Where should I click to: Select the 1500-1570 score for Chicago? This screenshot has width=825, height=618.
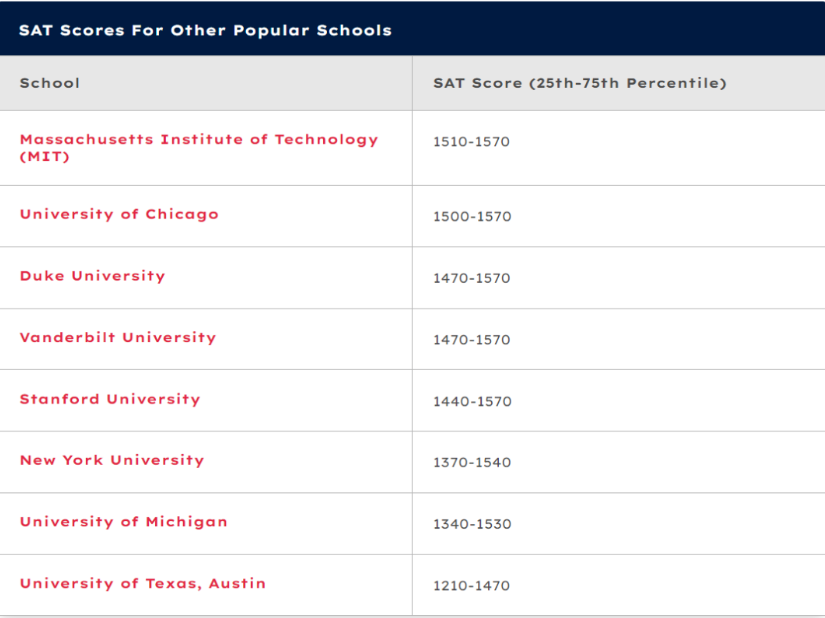point(471,216)
